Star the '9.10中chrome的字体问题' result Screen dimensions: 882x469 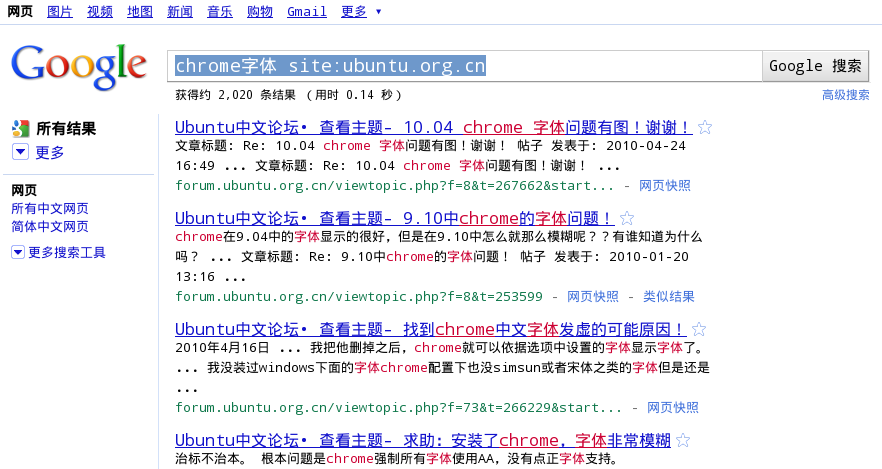[627, 218]
